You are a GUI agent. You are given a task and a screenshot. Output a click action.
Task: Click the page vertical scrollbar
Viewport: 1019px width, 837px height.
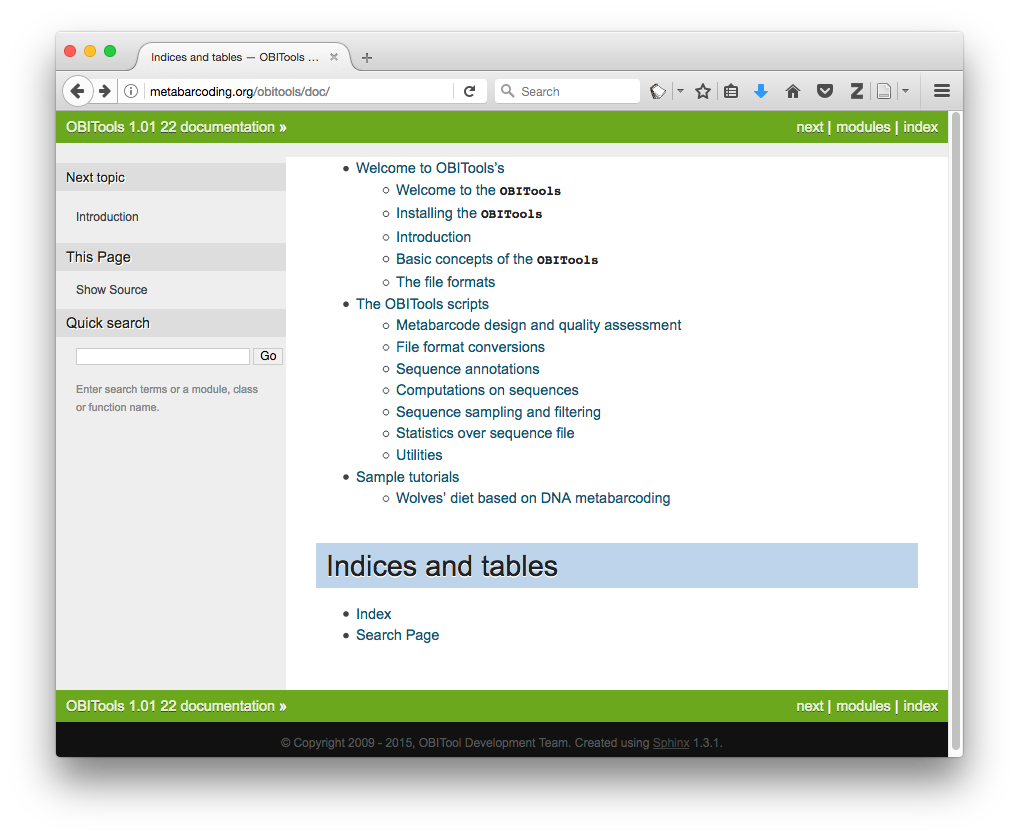coord(955,430)
